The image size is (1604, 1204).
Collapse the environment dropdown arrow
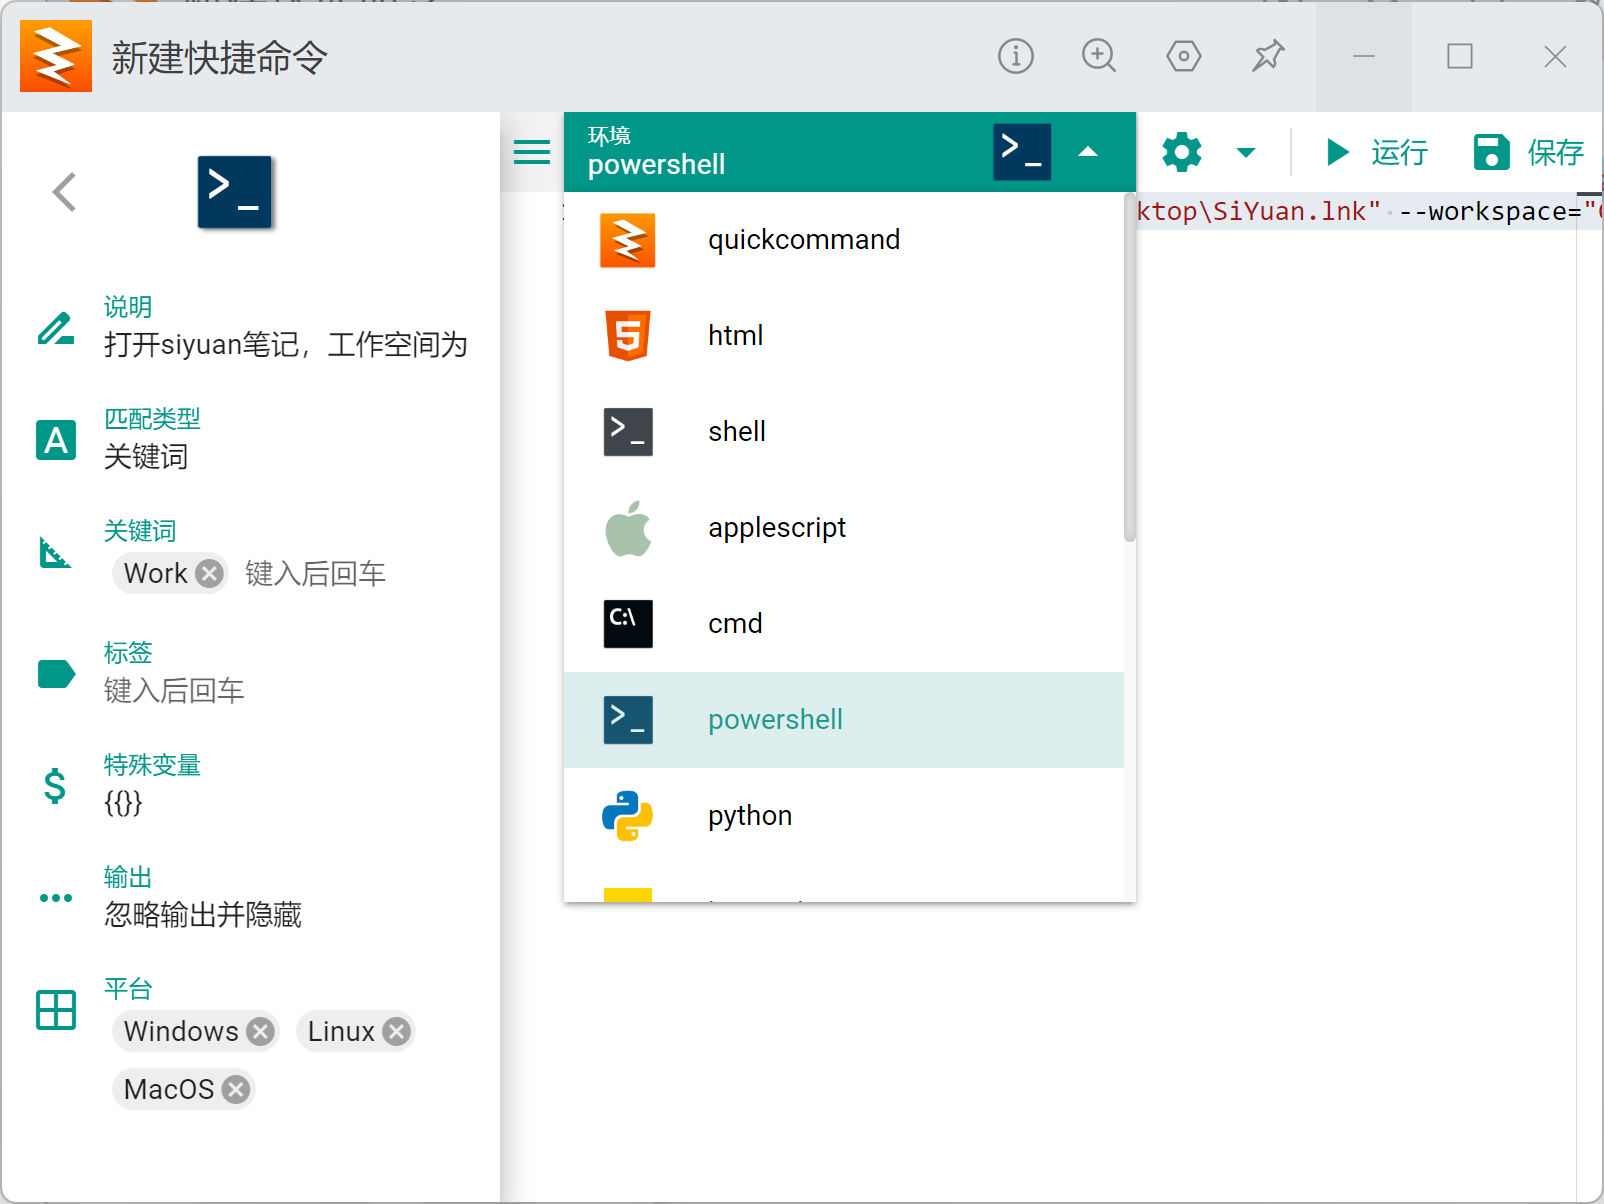[x=1088, y=152]
